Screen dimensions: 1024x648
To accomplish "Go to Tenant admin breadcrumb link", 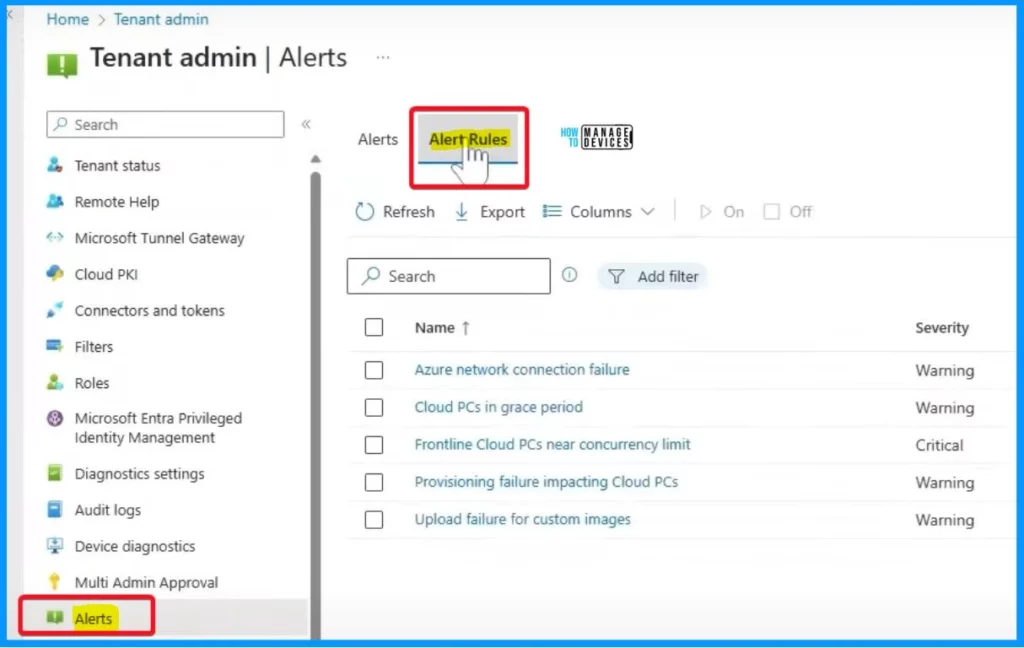I will pyautogui.click(x=161, y=19).
